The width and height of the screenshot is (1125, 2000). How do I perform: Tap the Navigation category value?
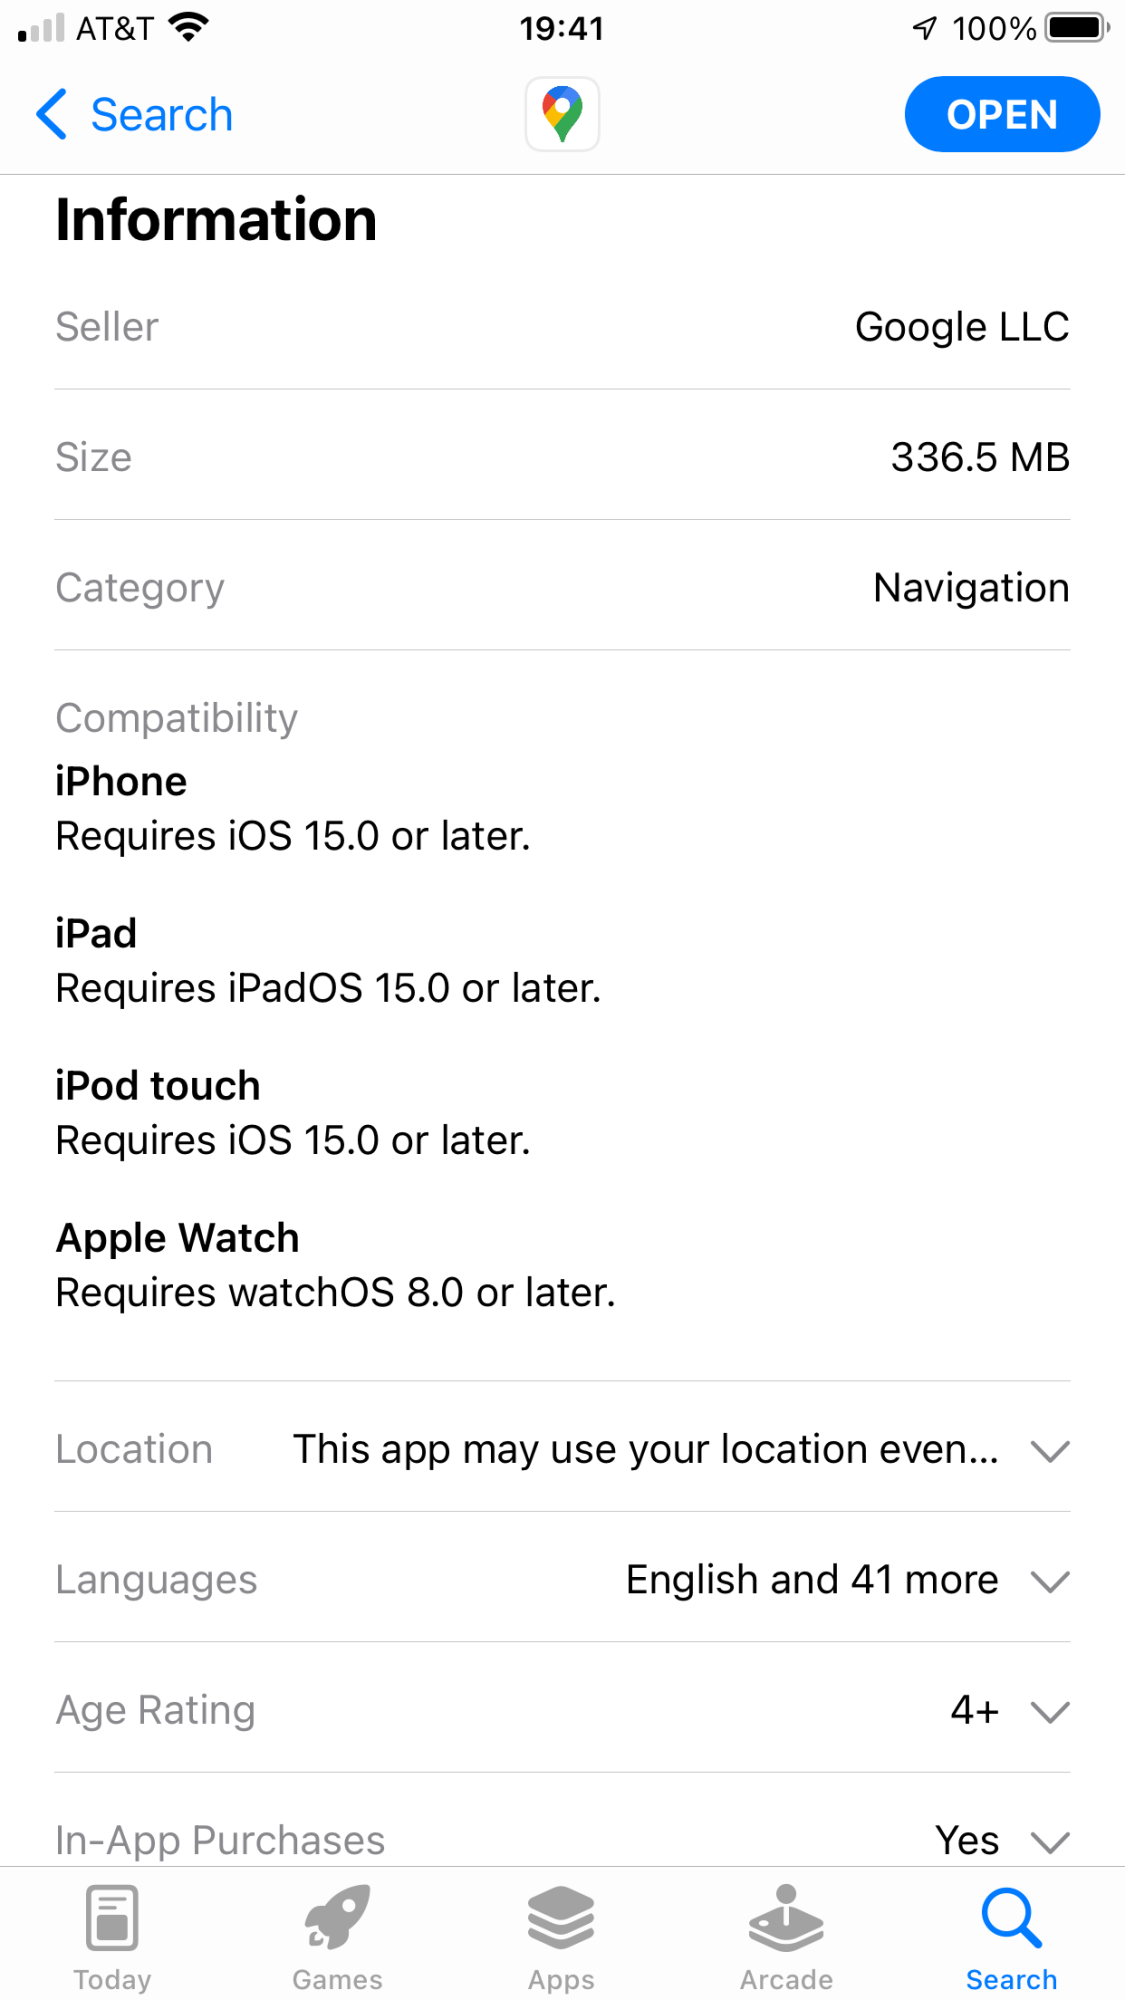tap(971, 588)
